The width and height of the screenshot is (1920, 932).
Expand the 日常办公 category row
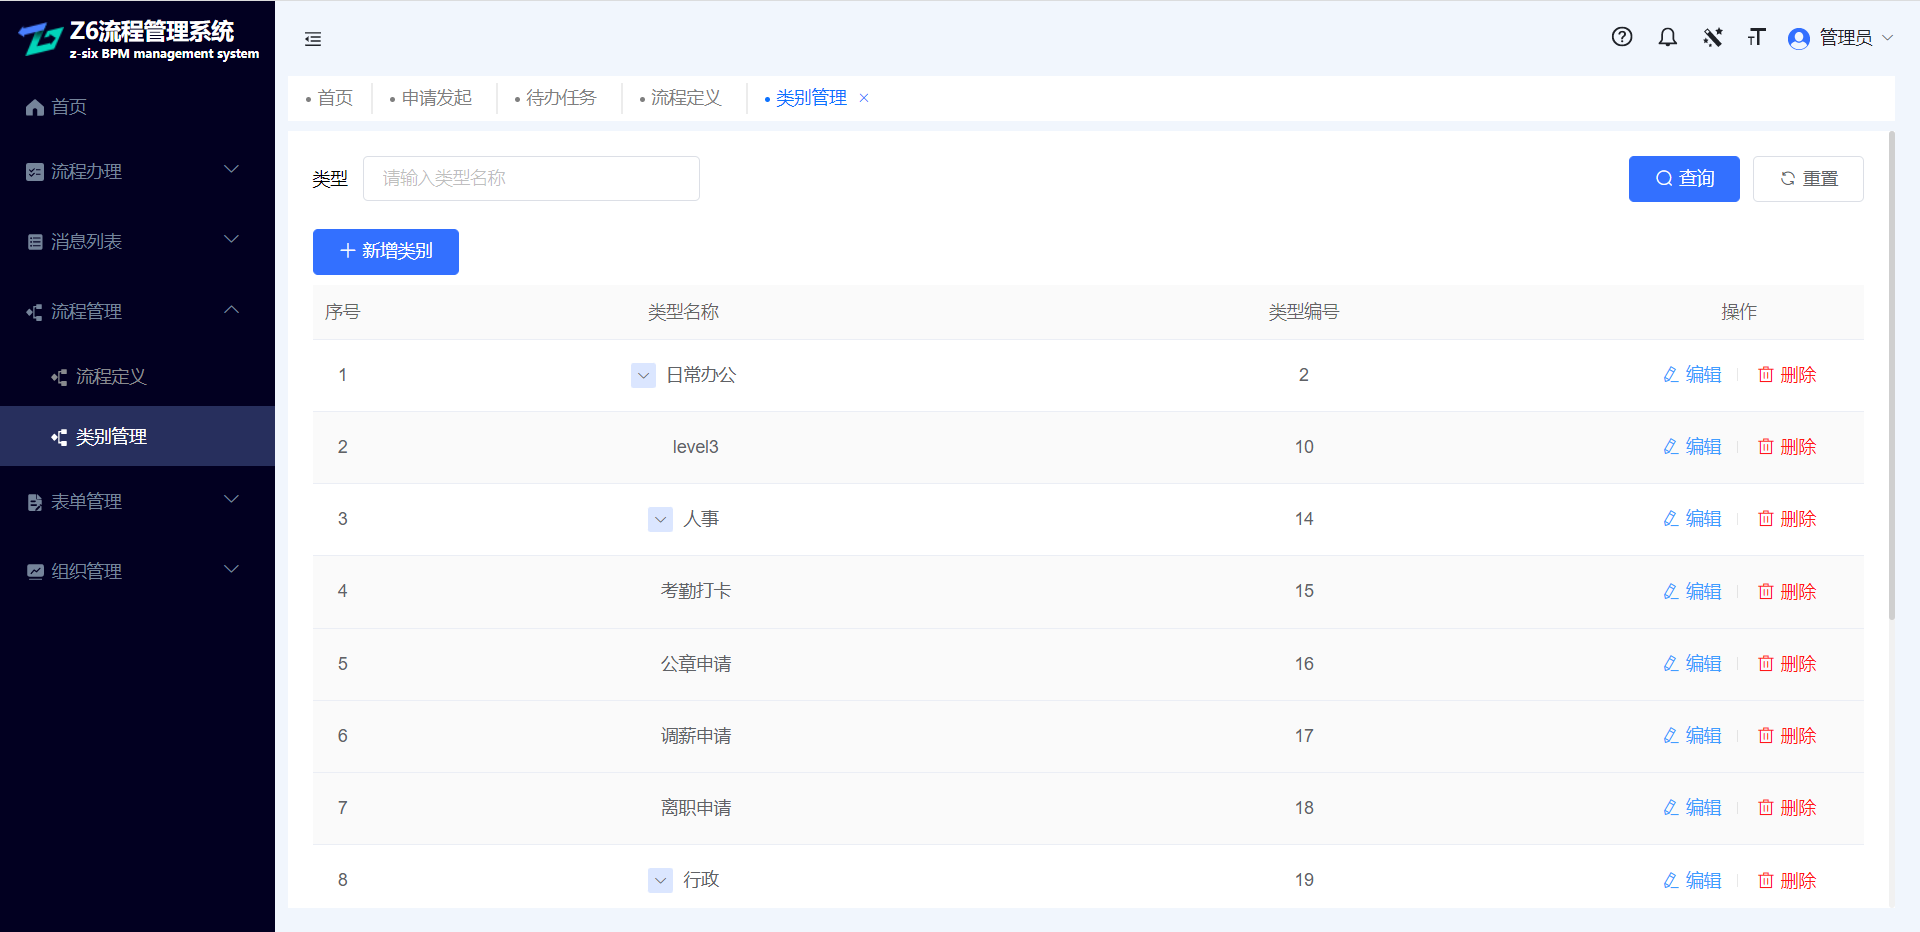[x=644, y=375]
